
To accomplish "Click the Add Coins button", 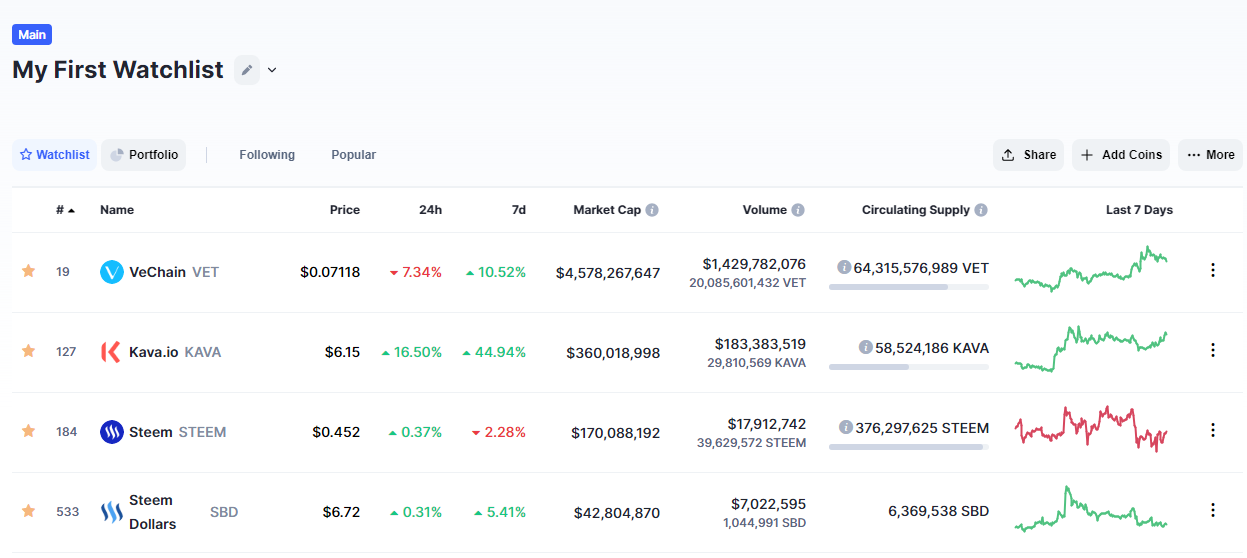I will [x=1121, y=155].
